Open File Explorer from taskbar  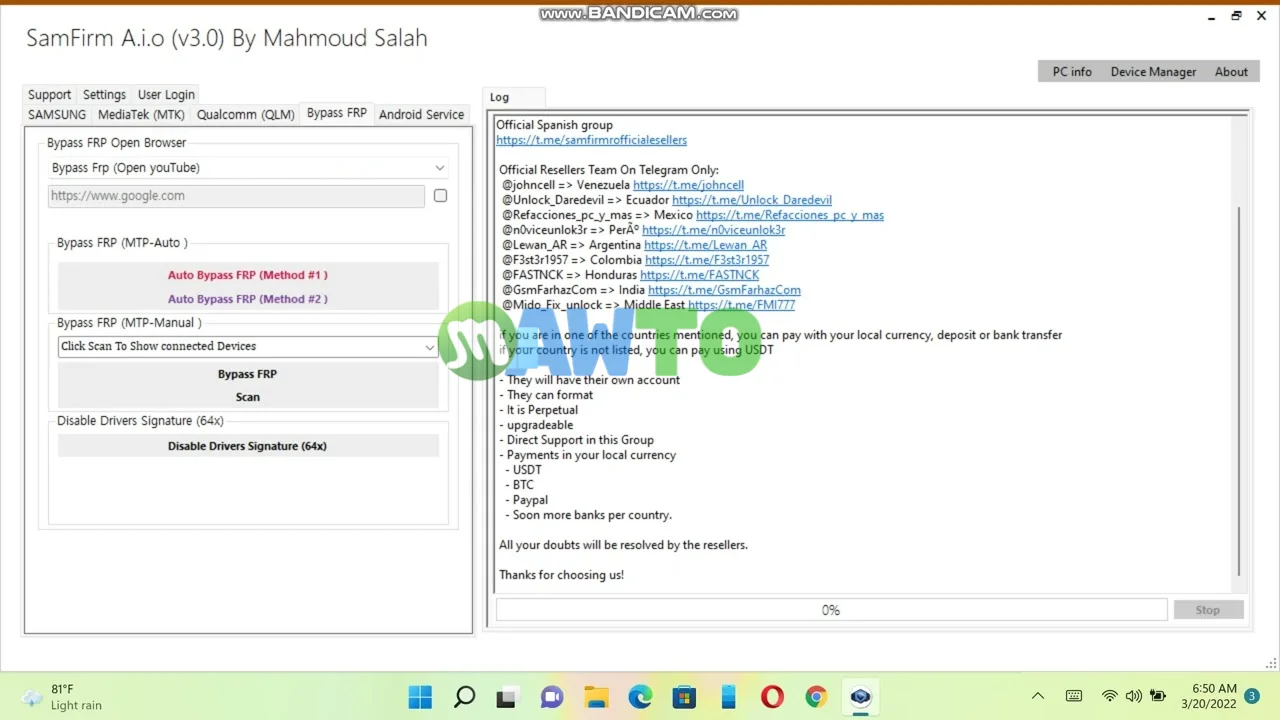coord(596,697)
